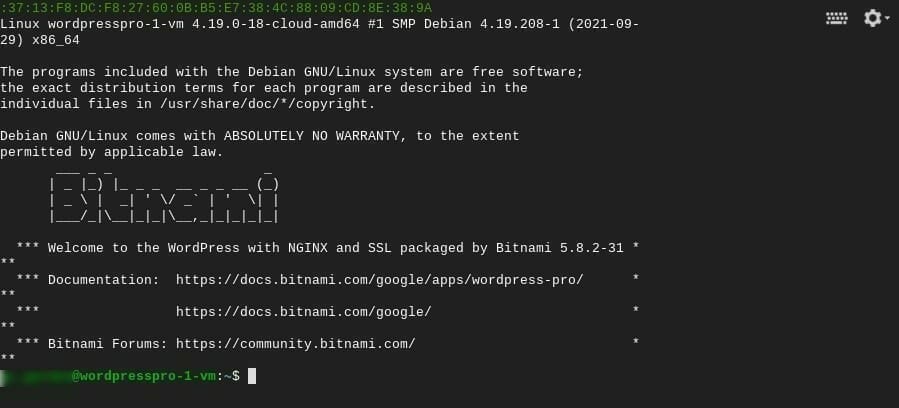This screenshot has height=408, width=899.
Task: Click the blinking terminal cursor block
Action: [252, 376]
